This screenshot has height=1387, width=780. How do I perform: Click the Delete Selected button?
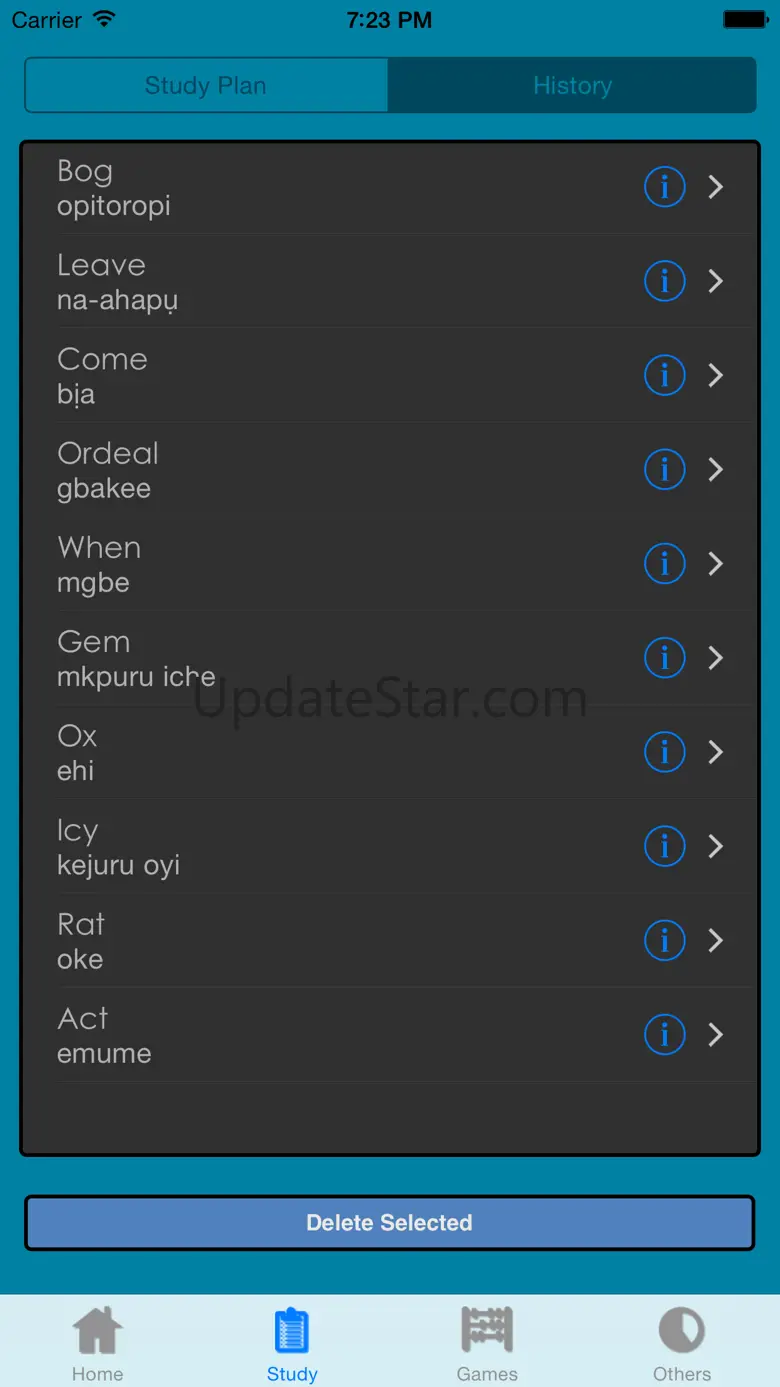pyautogui.click(x=389, y=1223)
